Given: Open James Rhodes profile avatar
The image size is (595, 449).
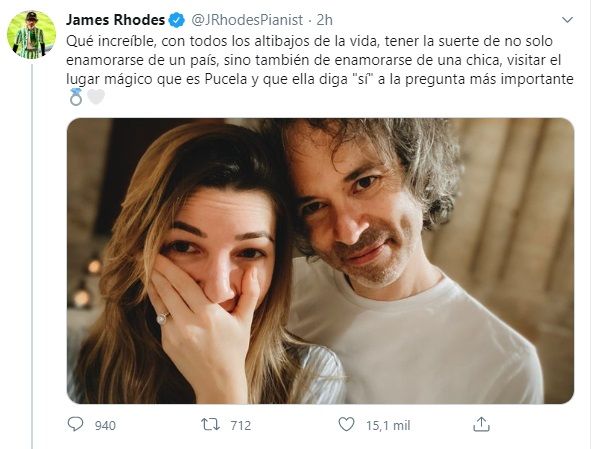Looking at the screenshot, I should (31, 35).
